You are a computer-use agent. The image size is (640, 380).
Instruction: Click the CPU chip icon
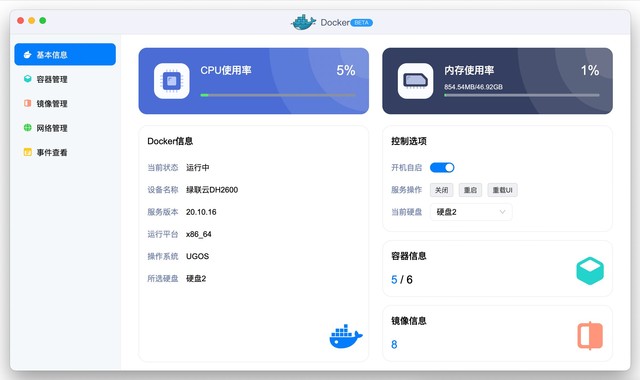click(x=171, y=81)
